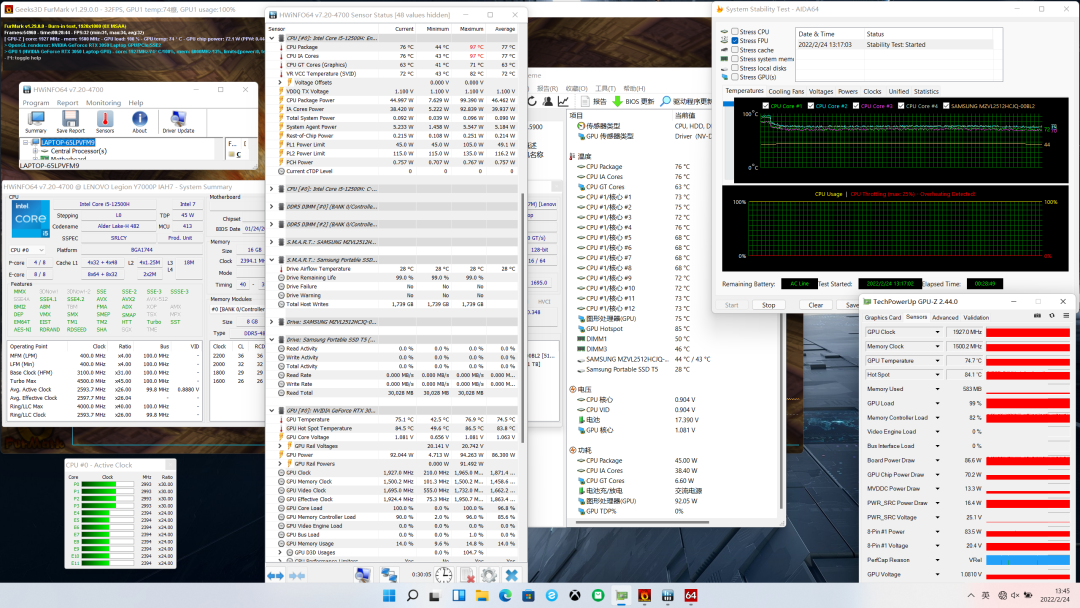Toggle the CPU Core #1 graph checkbox
1080x608 pixels.
coord(766,105)
